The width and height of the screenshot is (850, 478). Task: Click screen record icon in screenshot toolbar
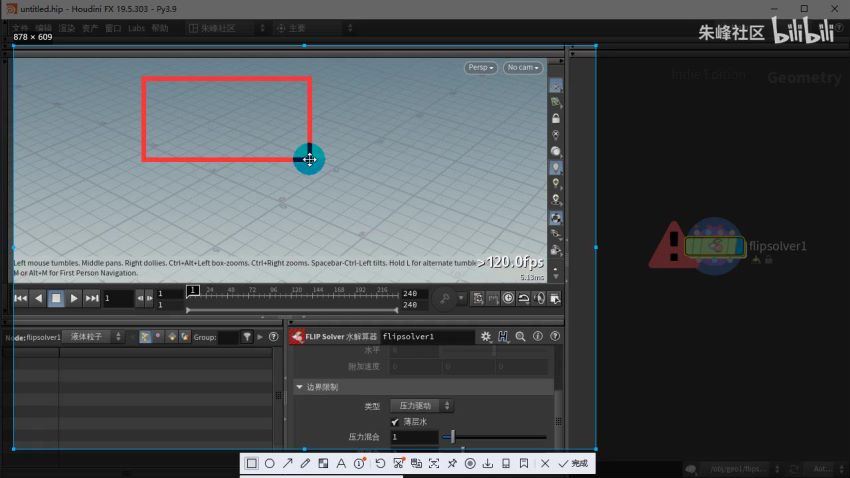pyautogui.click(x=470, y=463)
